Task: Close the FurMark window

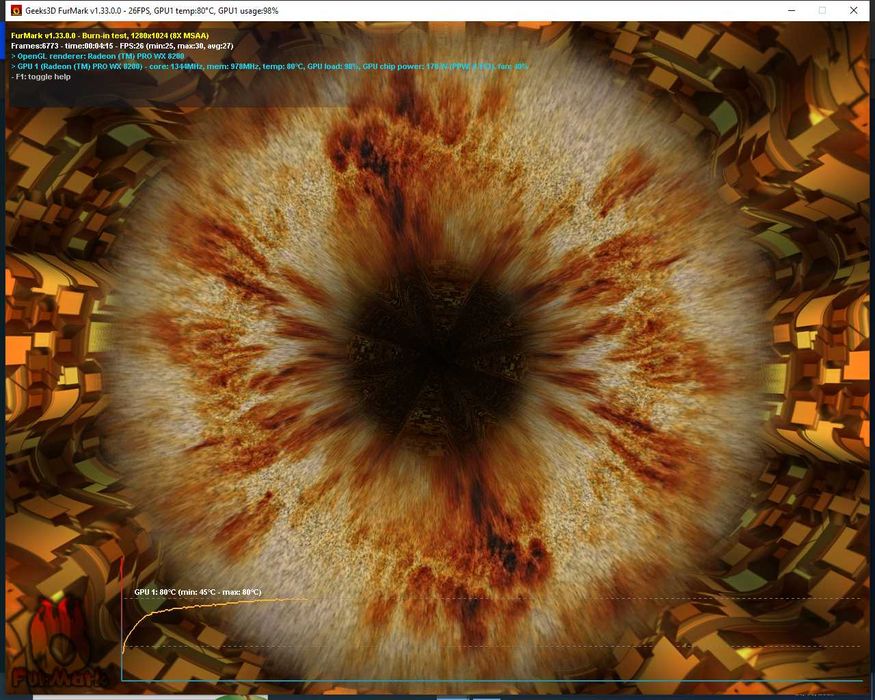Action: (x=853, y=11)
